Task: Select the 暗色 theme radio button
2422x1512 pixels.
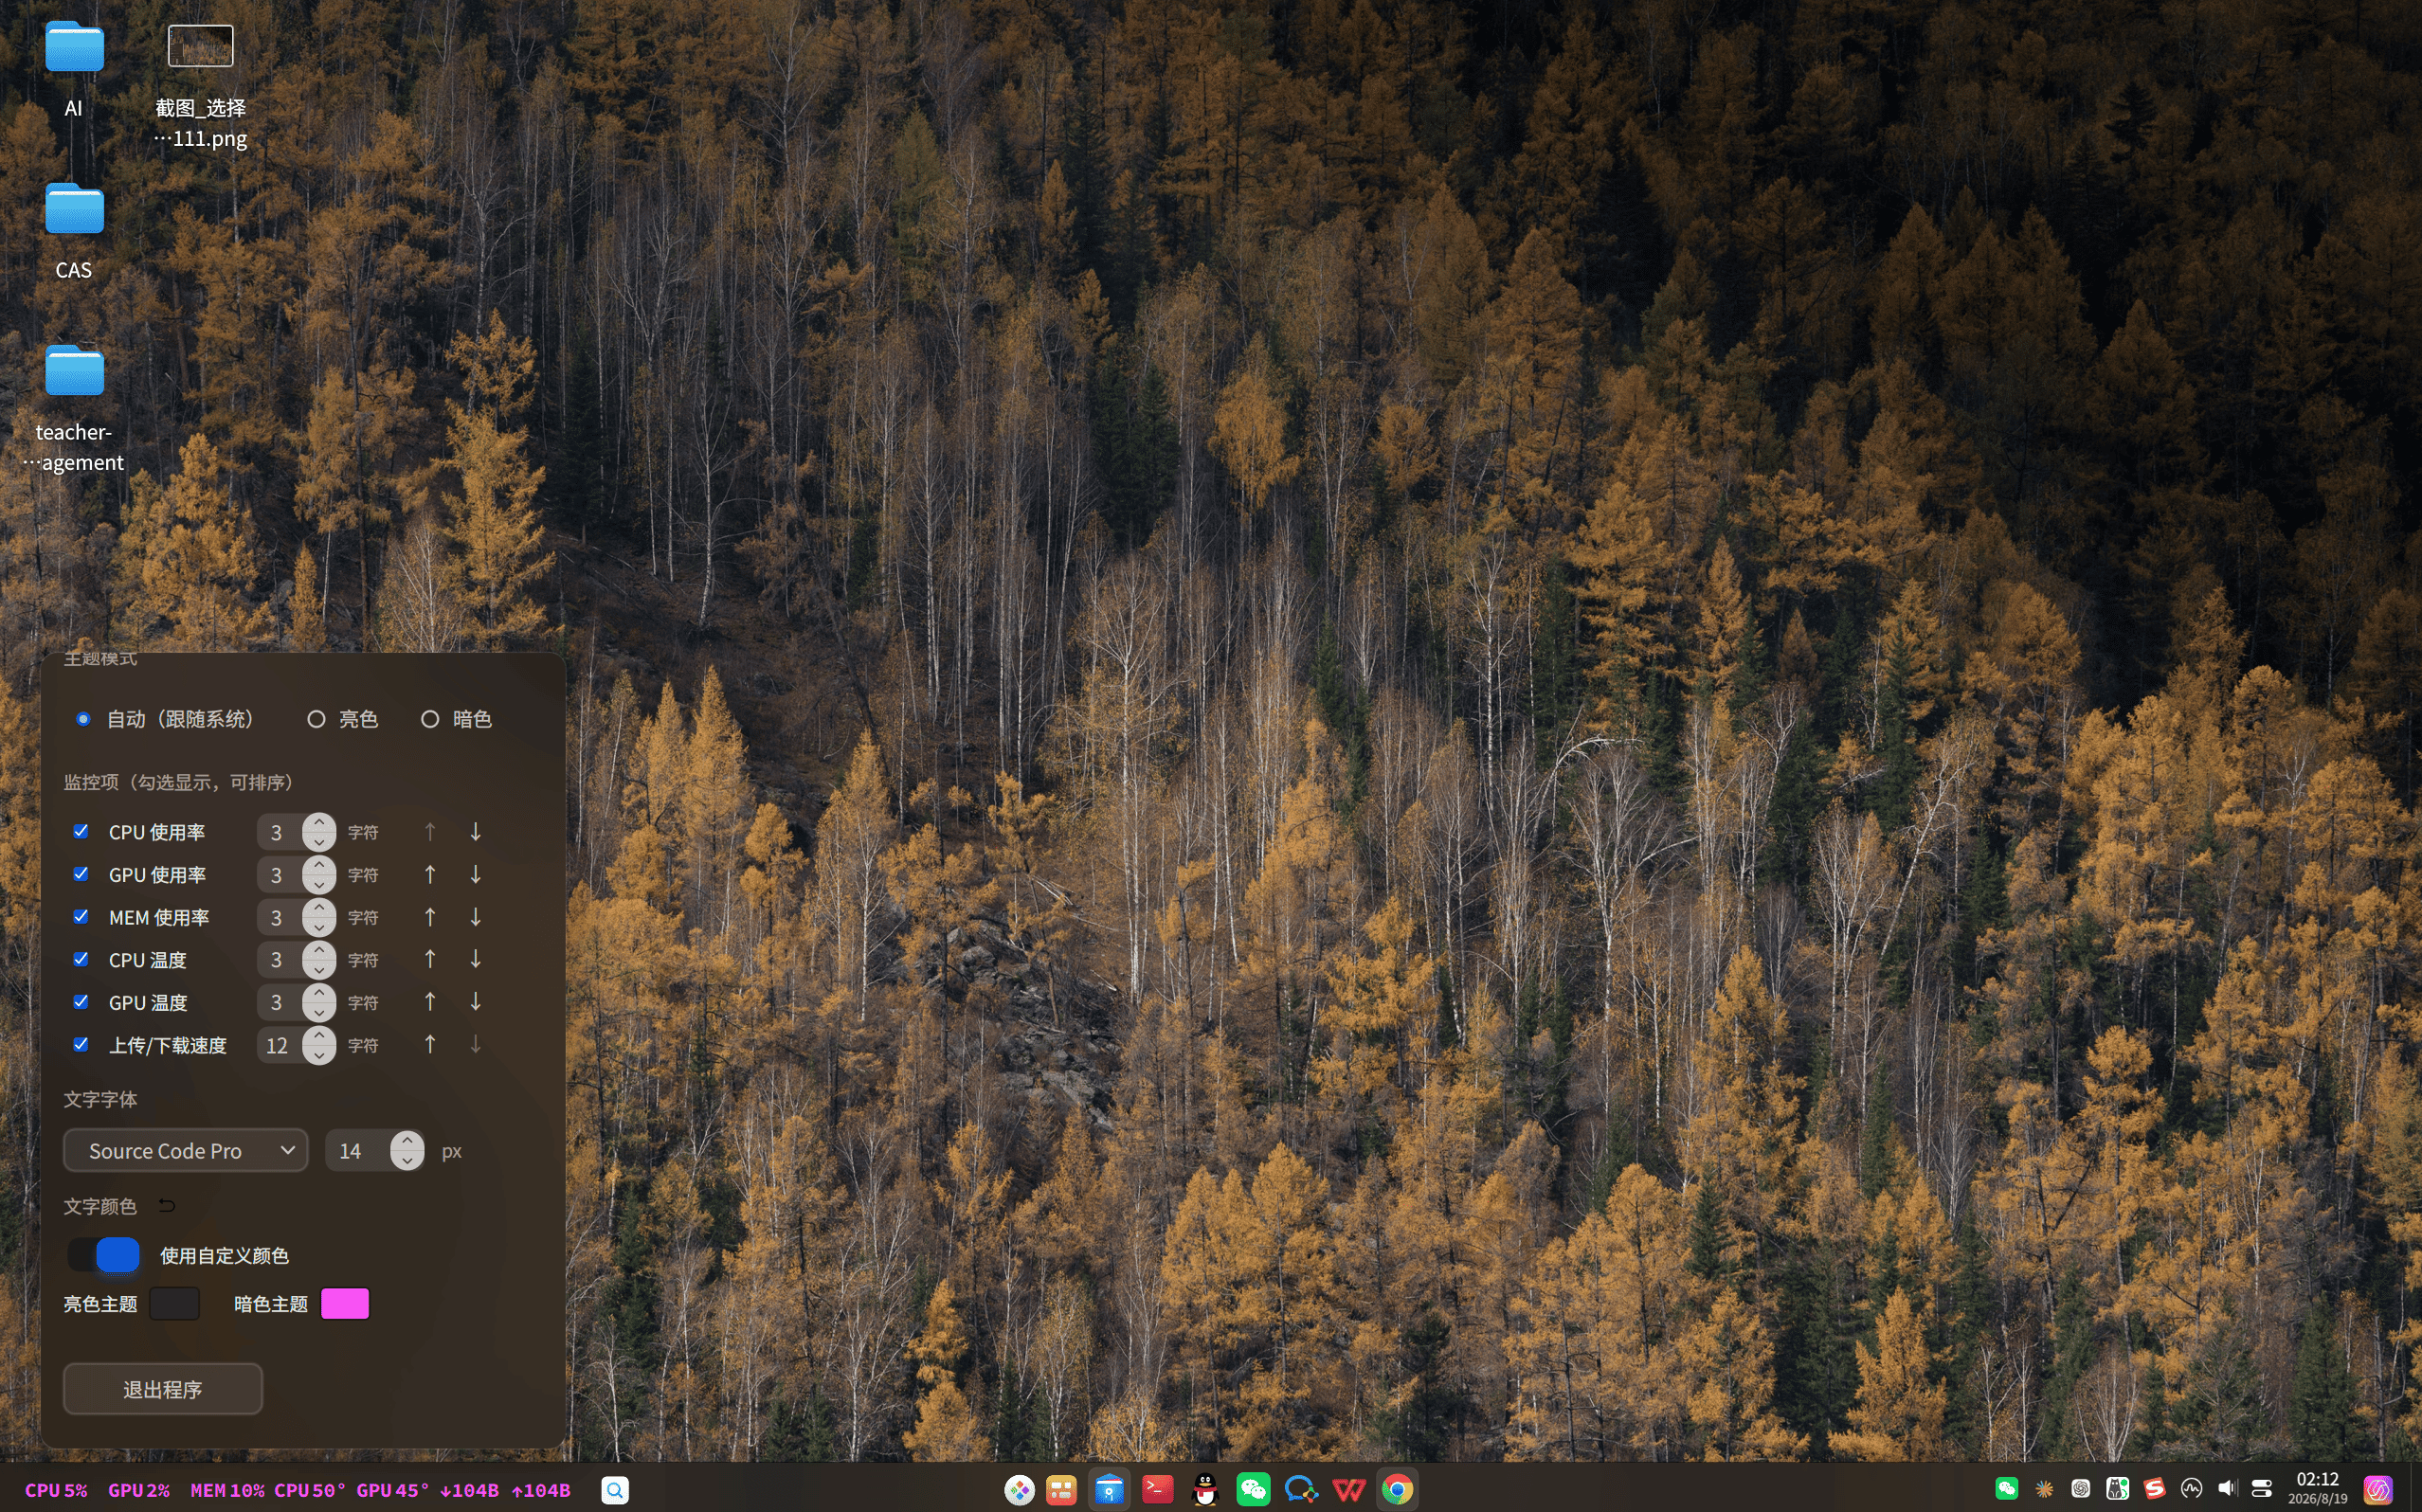Action: pyautogui.click(x=430, y=719)
